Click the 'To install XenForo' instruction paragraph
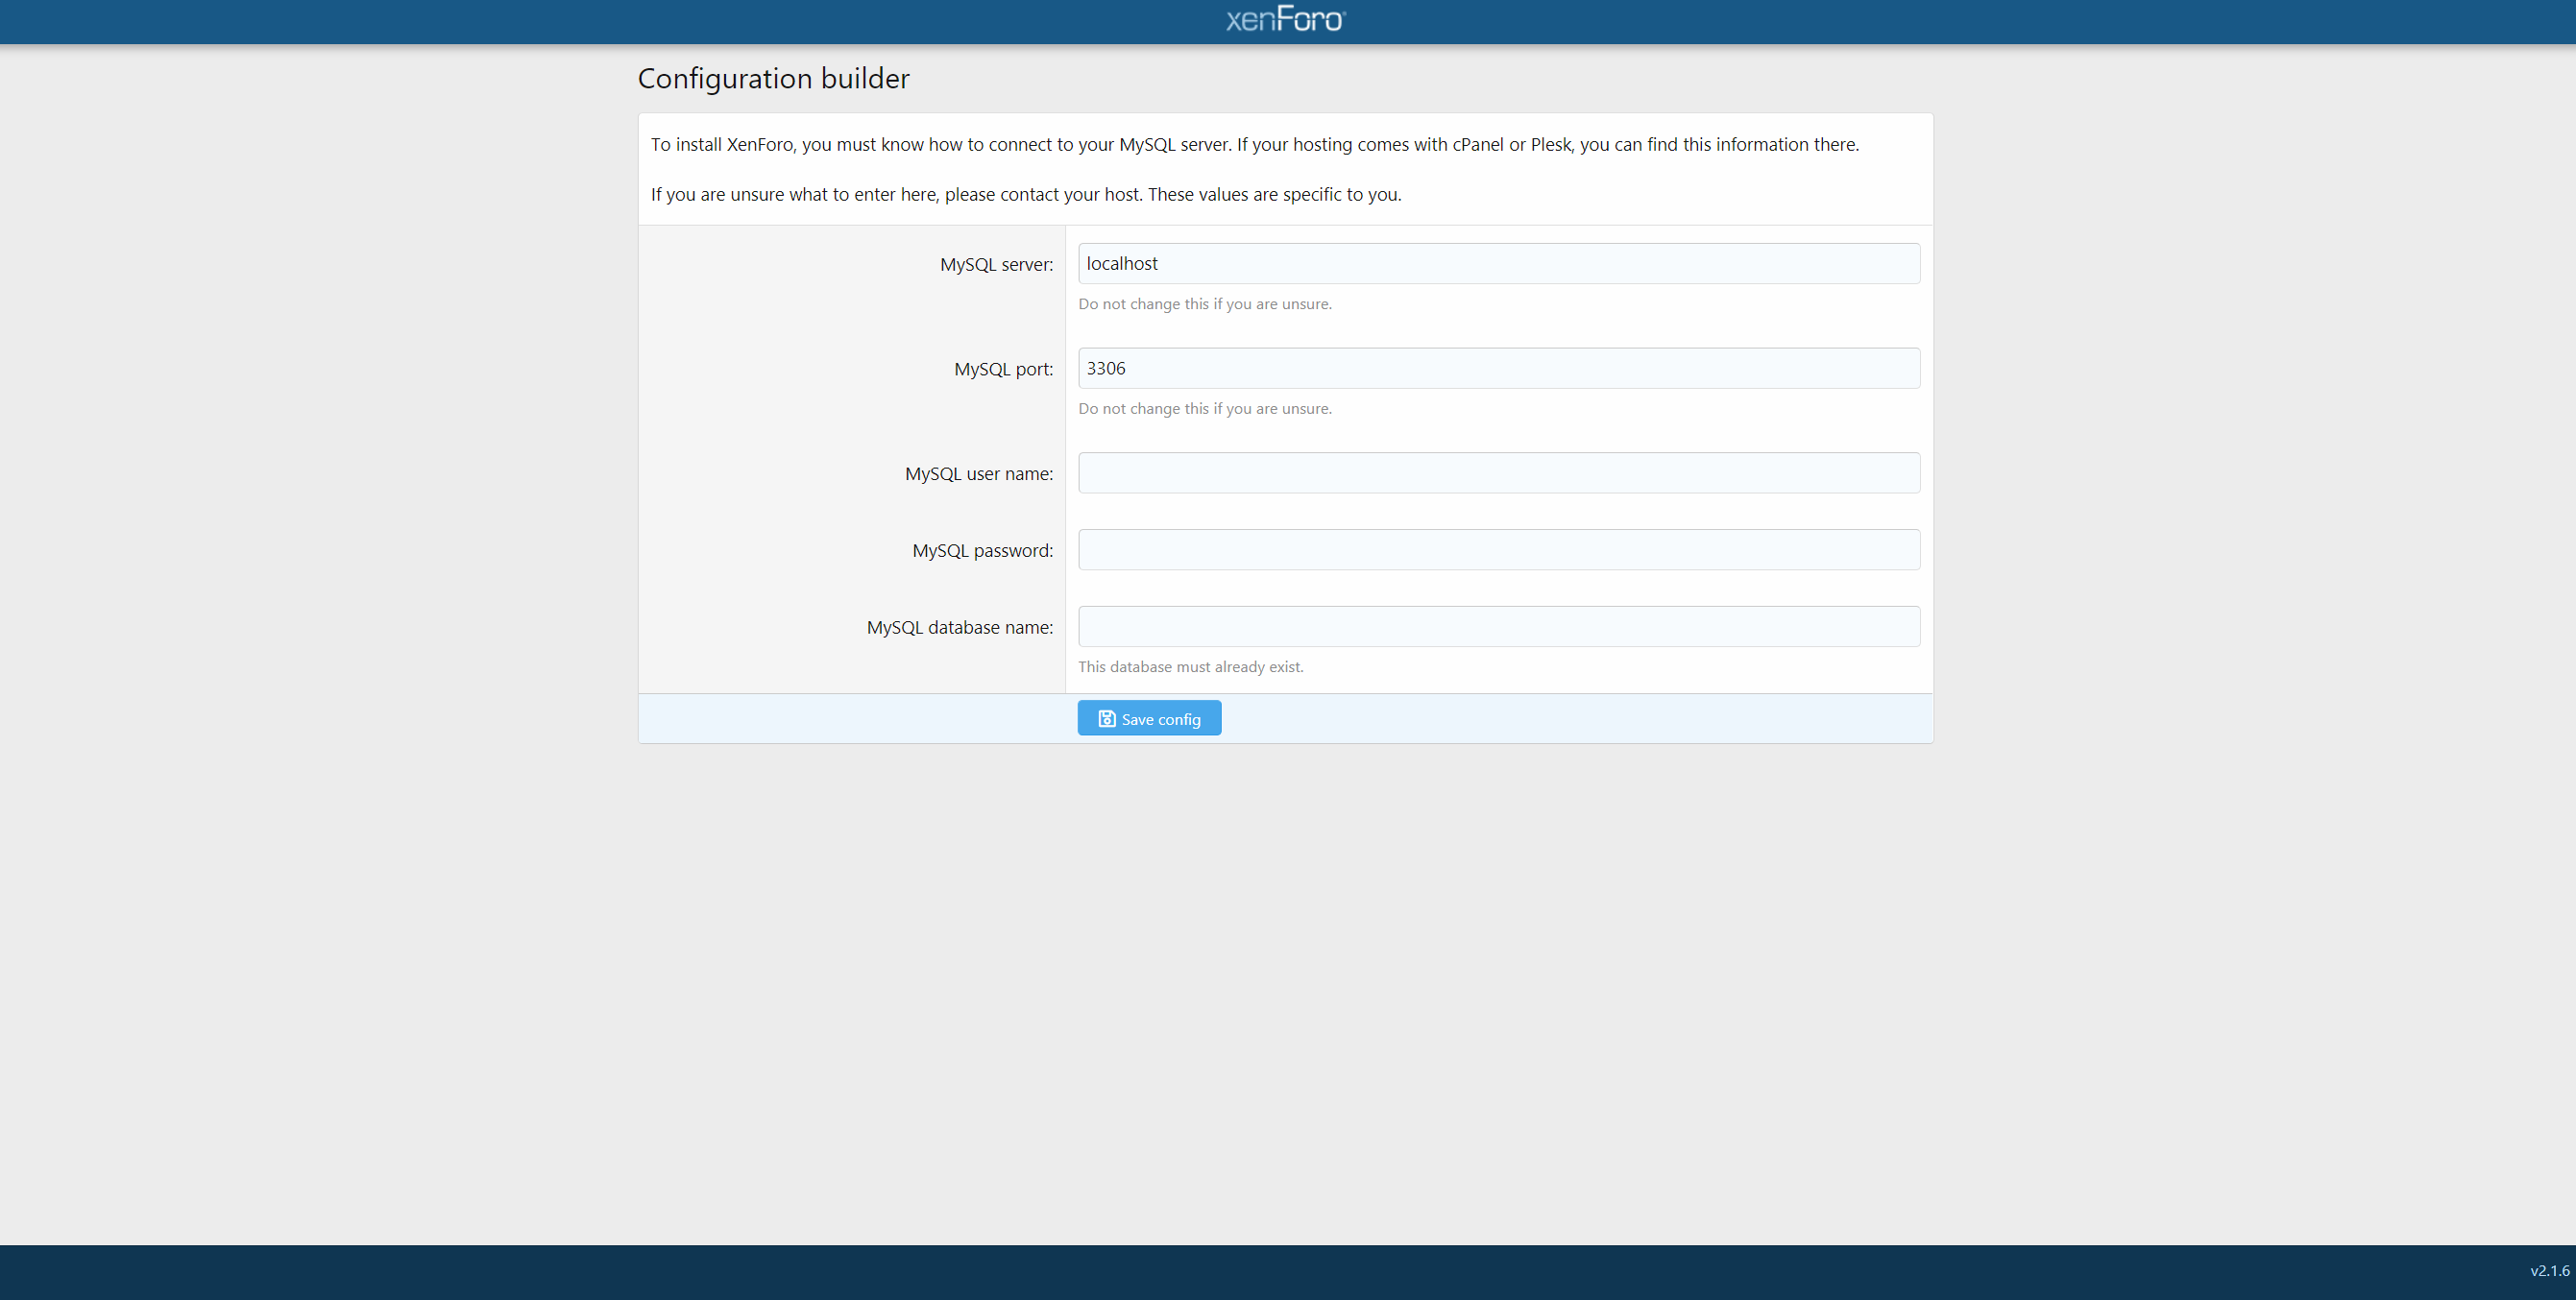Image resolution: width=2576 pixels, height=1300 pixels. point(1254,145)
